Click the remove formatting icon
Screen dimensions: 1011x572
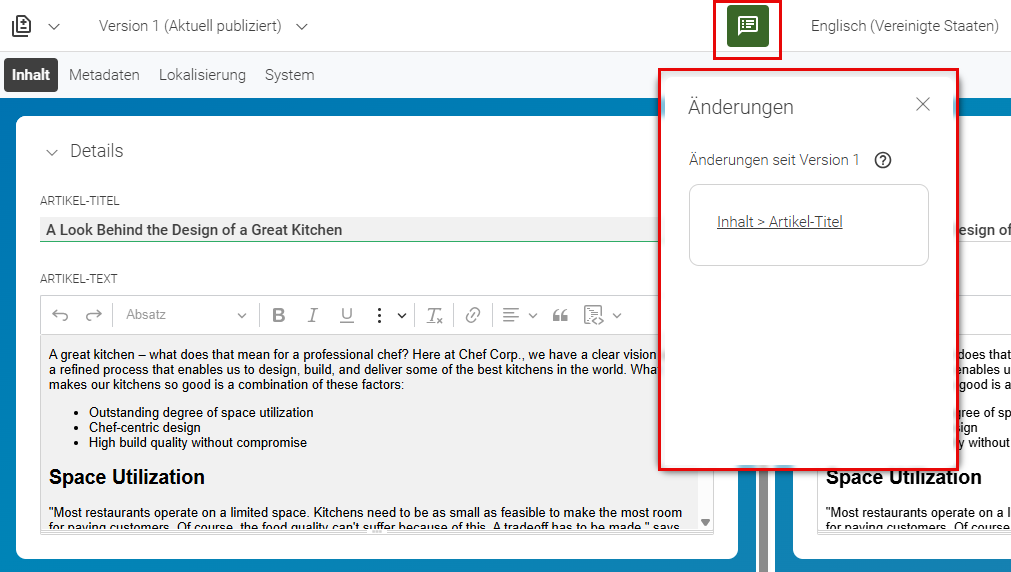pyautogui.click(x=435, y=315)
